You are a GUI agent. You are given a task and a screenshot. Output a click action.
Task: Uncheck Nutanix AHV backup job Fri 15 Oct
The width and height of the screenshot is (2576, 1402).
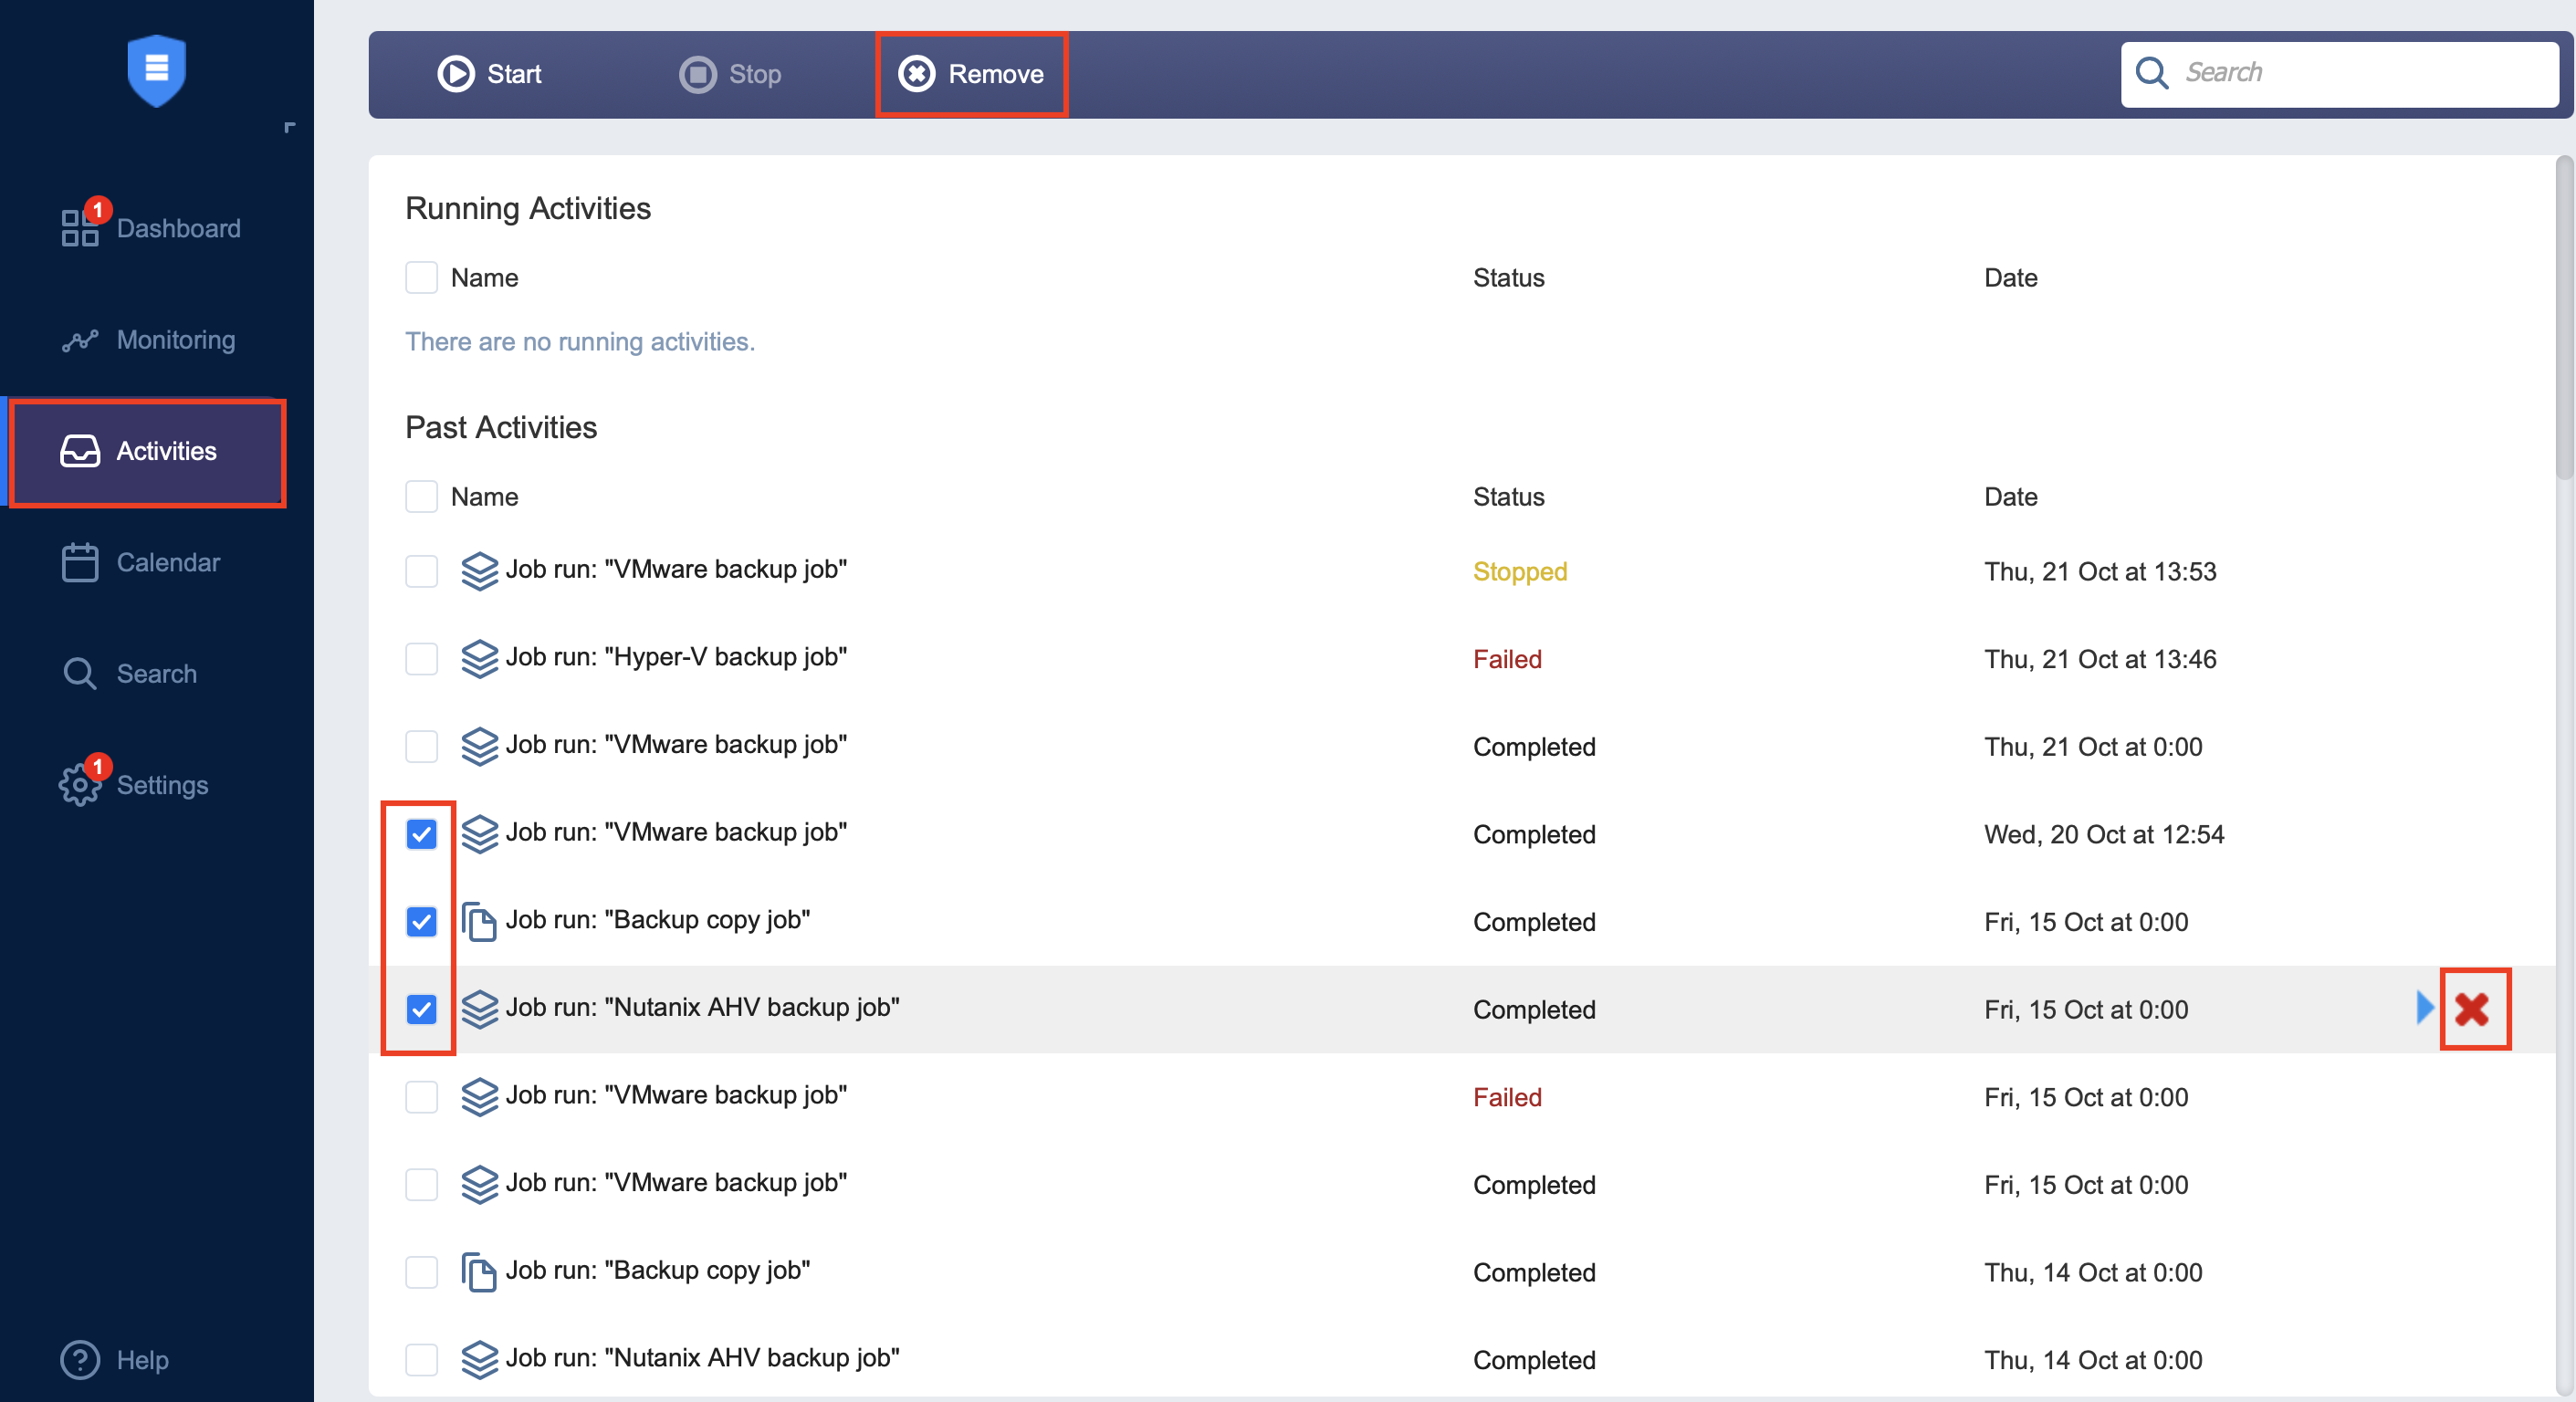422,1010
